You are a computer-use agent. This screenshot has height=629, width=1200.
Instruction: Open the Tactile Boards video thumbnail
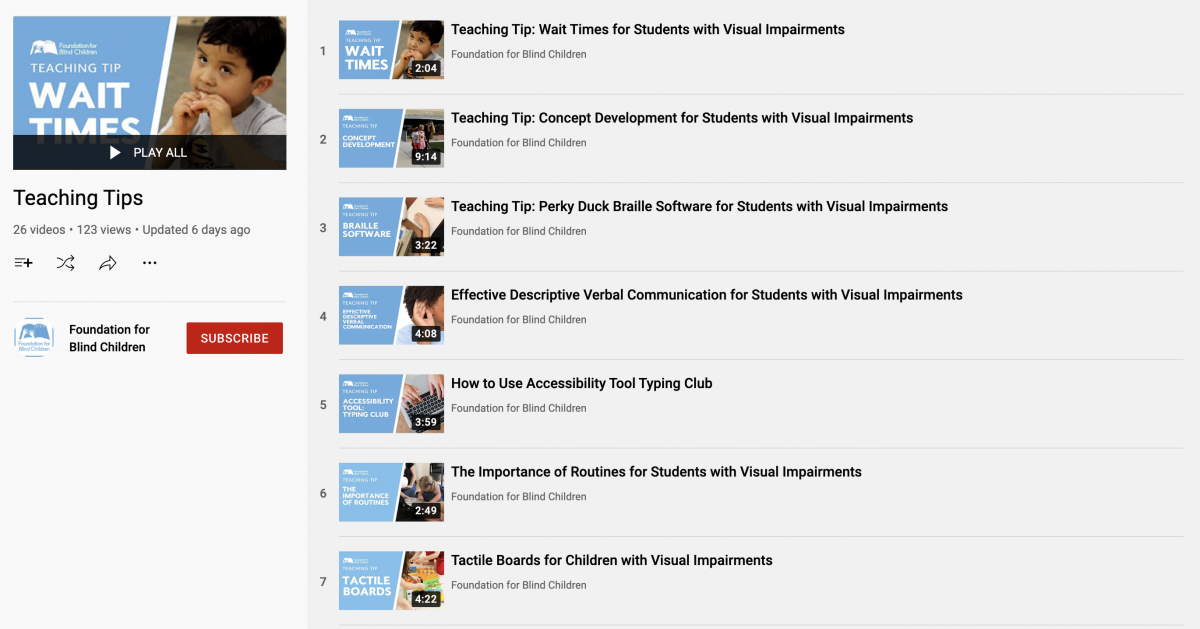[x=391, y=581]
